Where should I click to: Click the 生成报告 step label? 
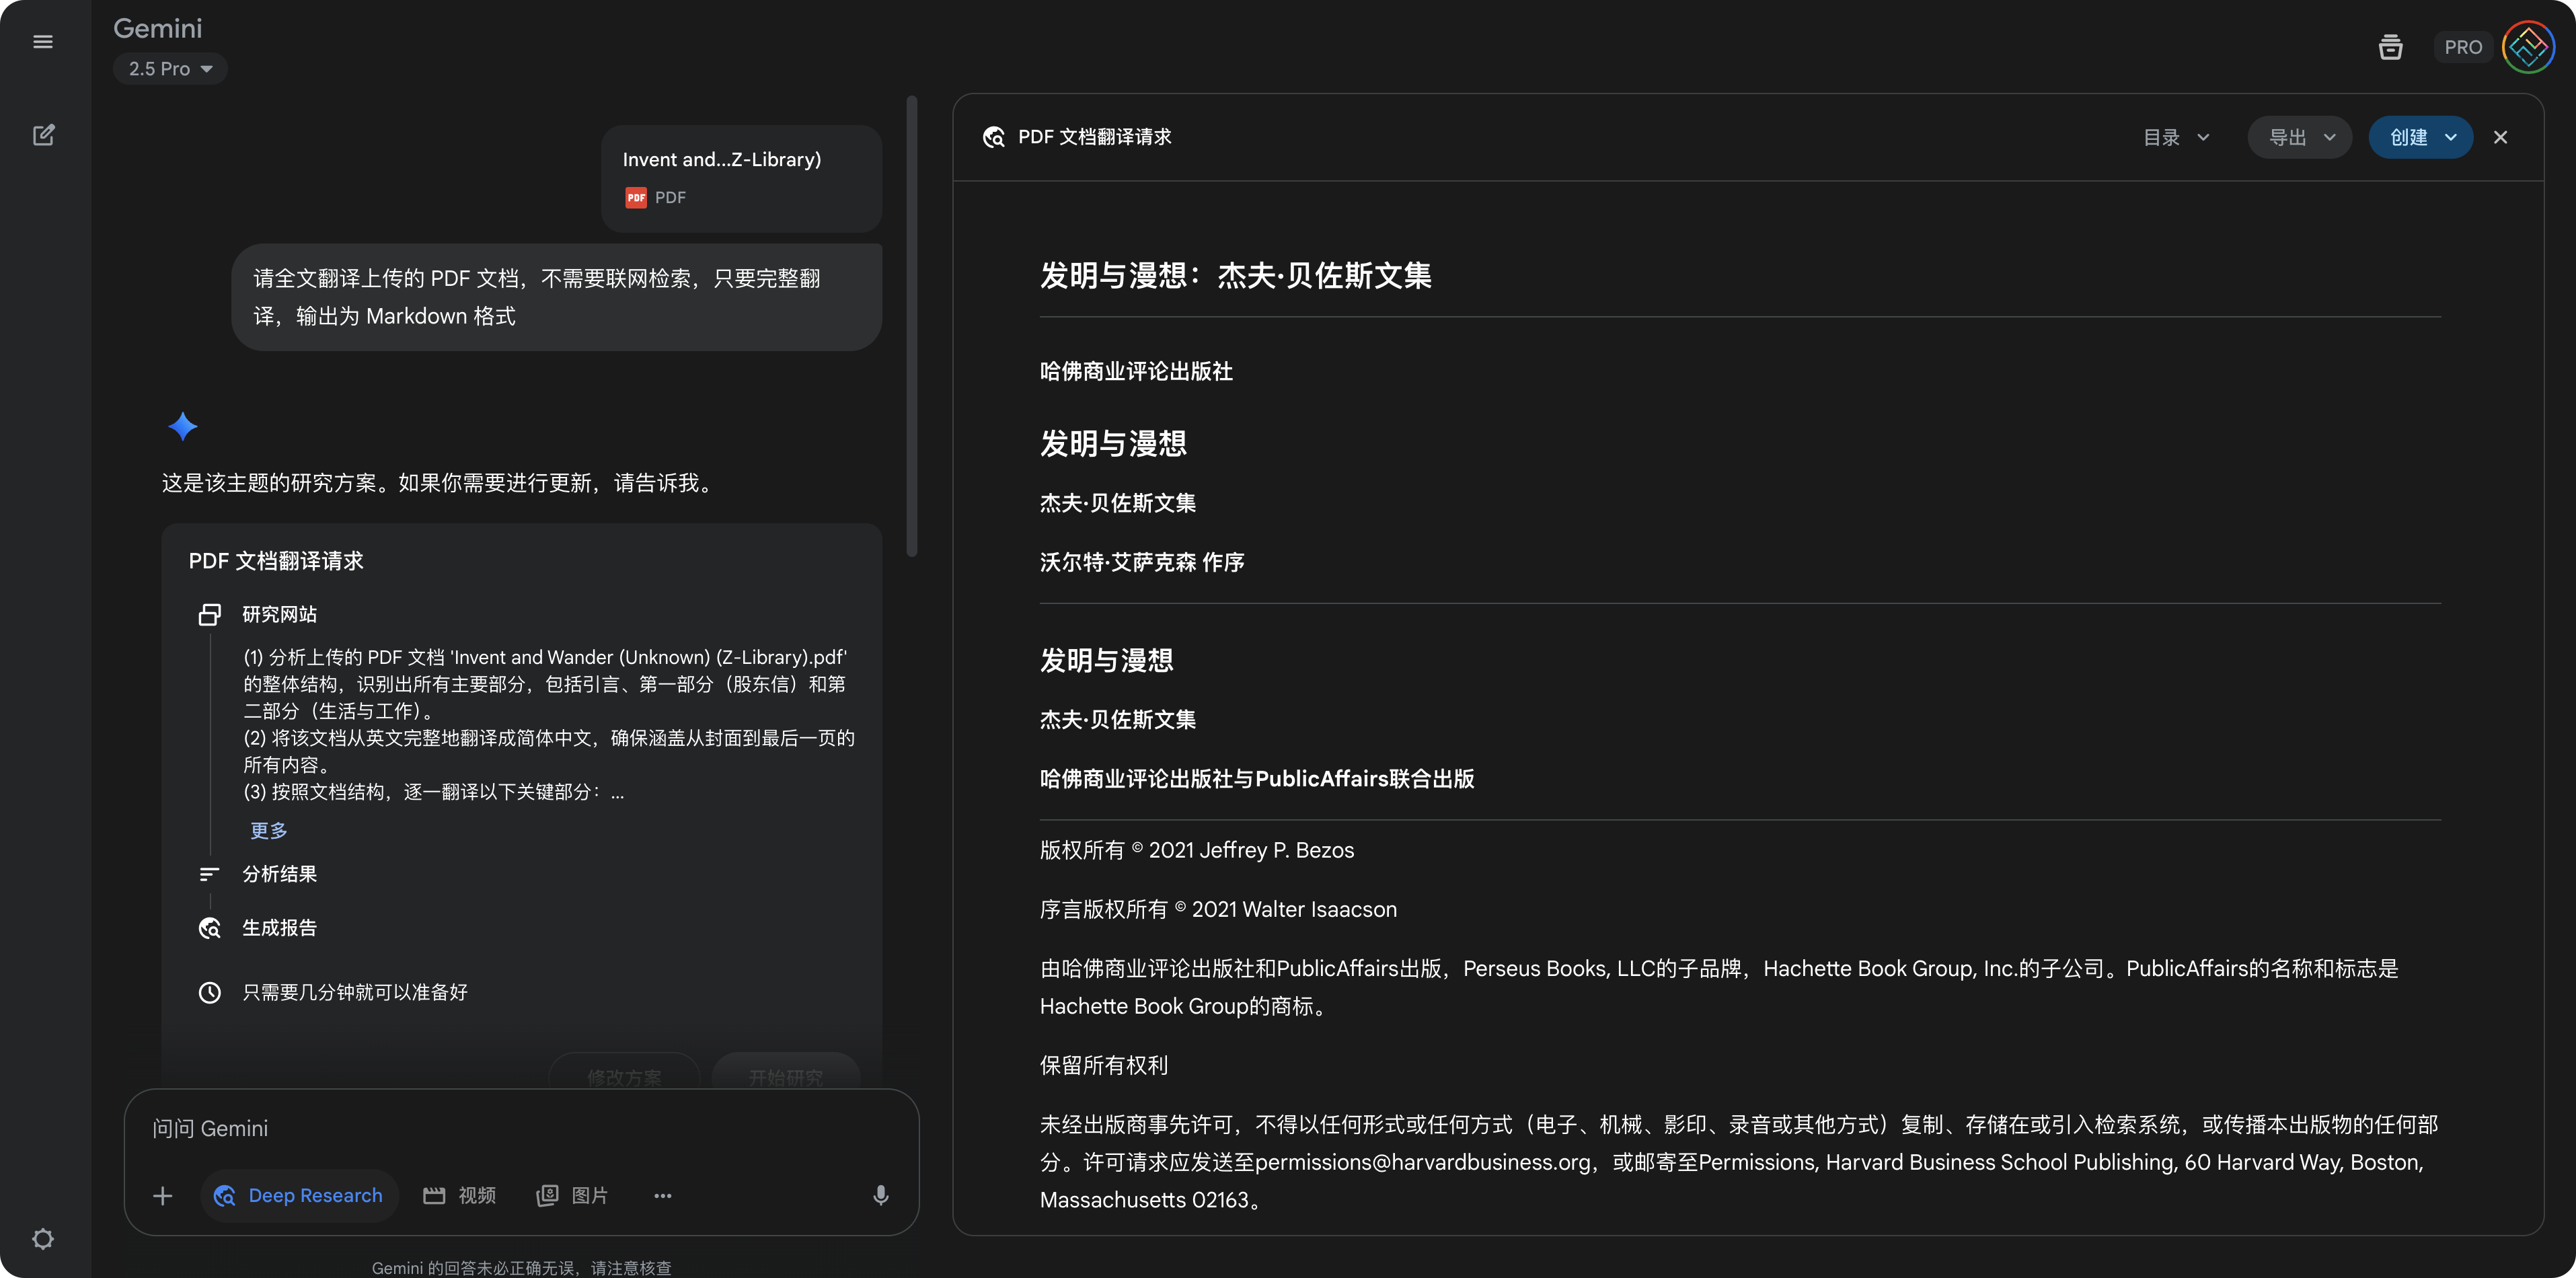pyautogui.click(x=279, y=928)
